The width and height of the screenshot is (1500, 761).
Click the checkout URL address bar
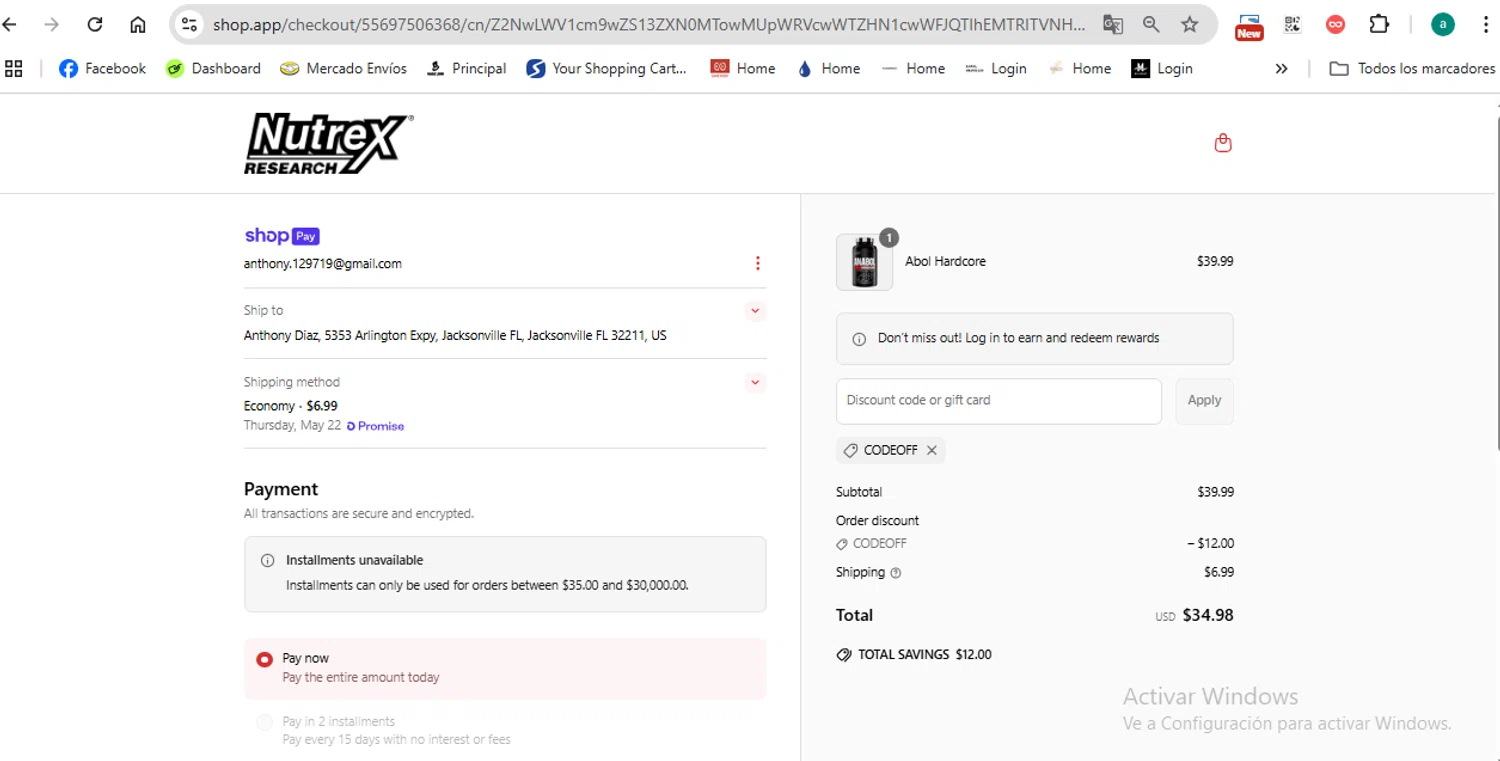649,25
